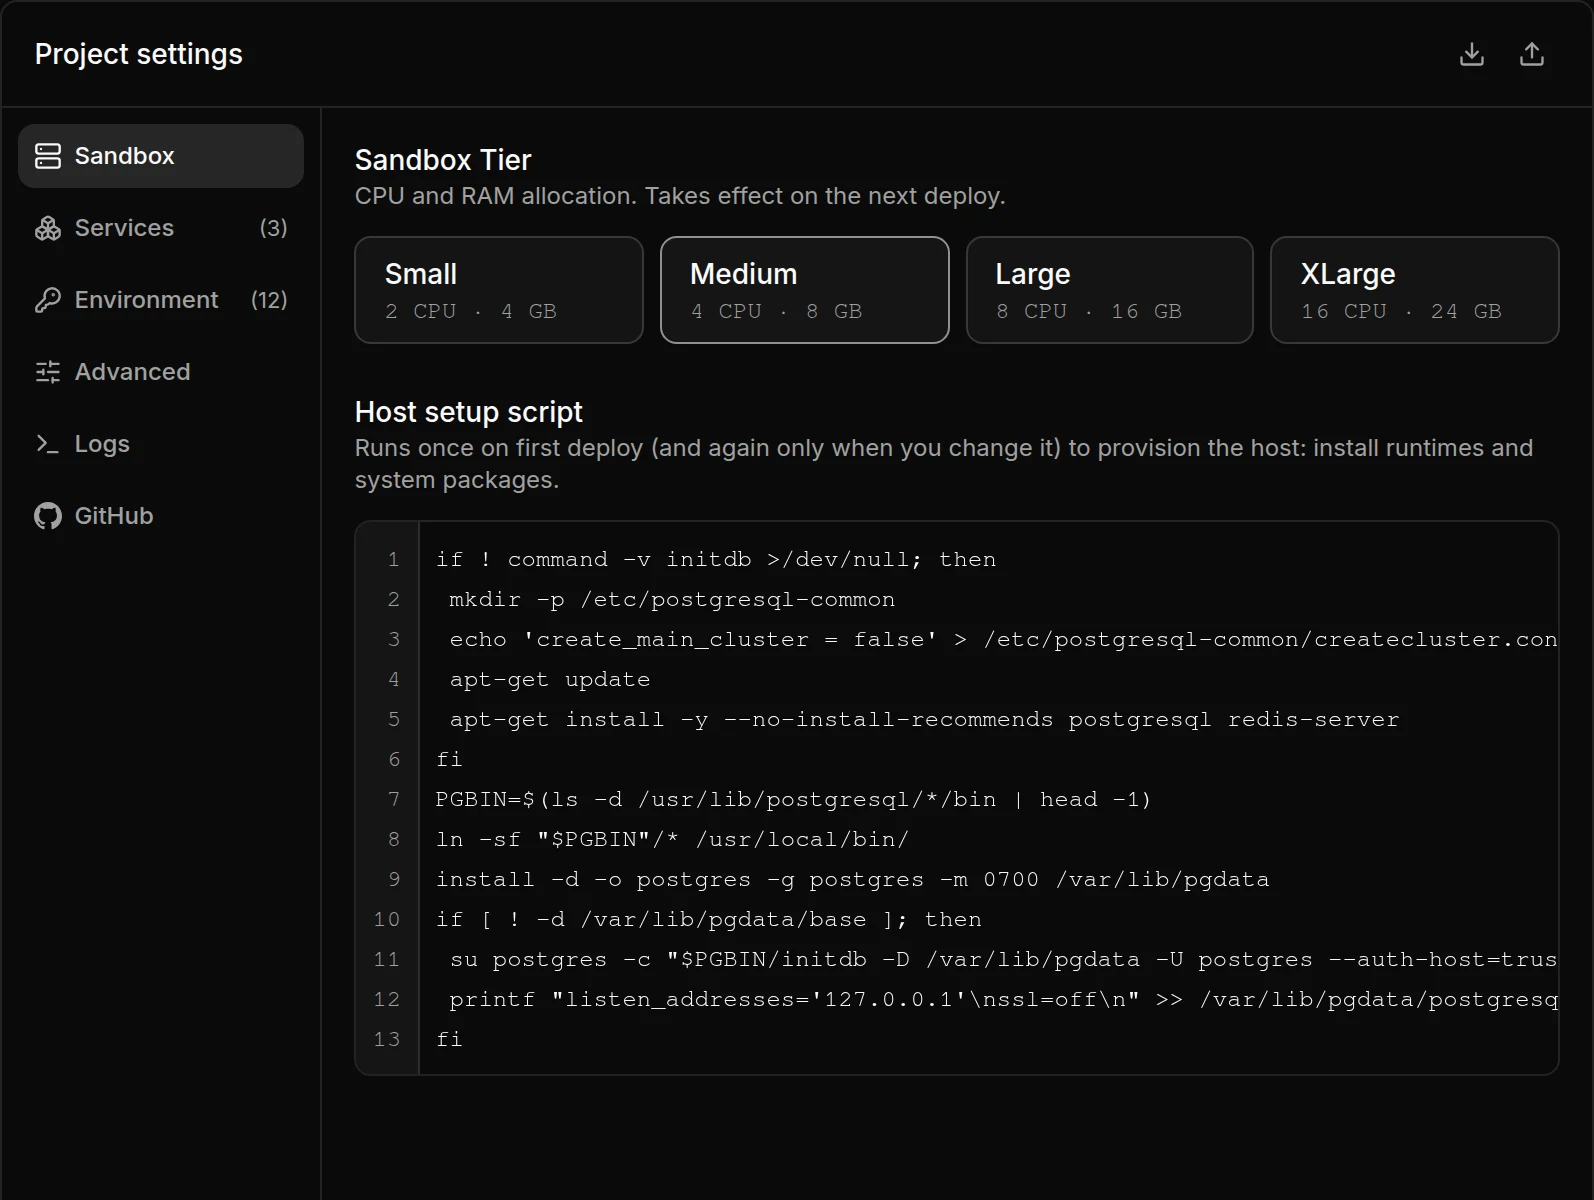This screenshot has width=1594, height=1200.
Task: Go to Advanced settings
Action: (x=161, y=372)
